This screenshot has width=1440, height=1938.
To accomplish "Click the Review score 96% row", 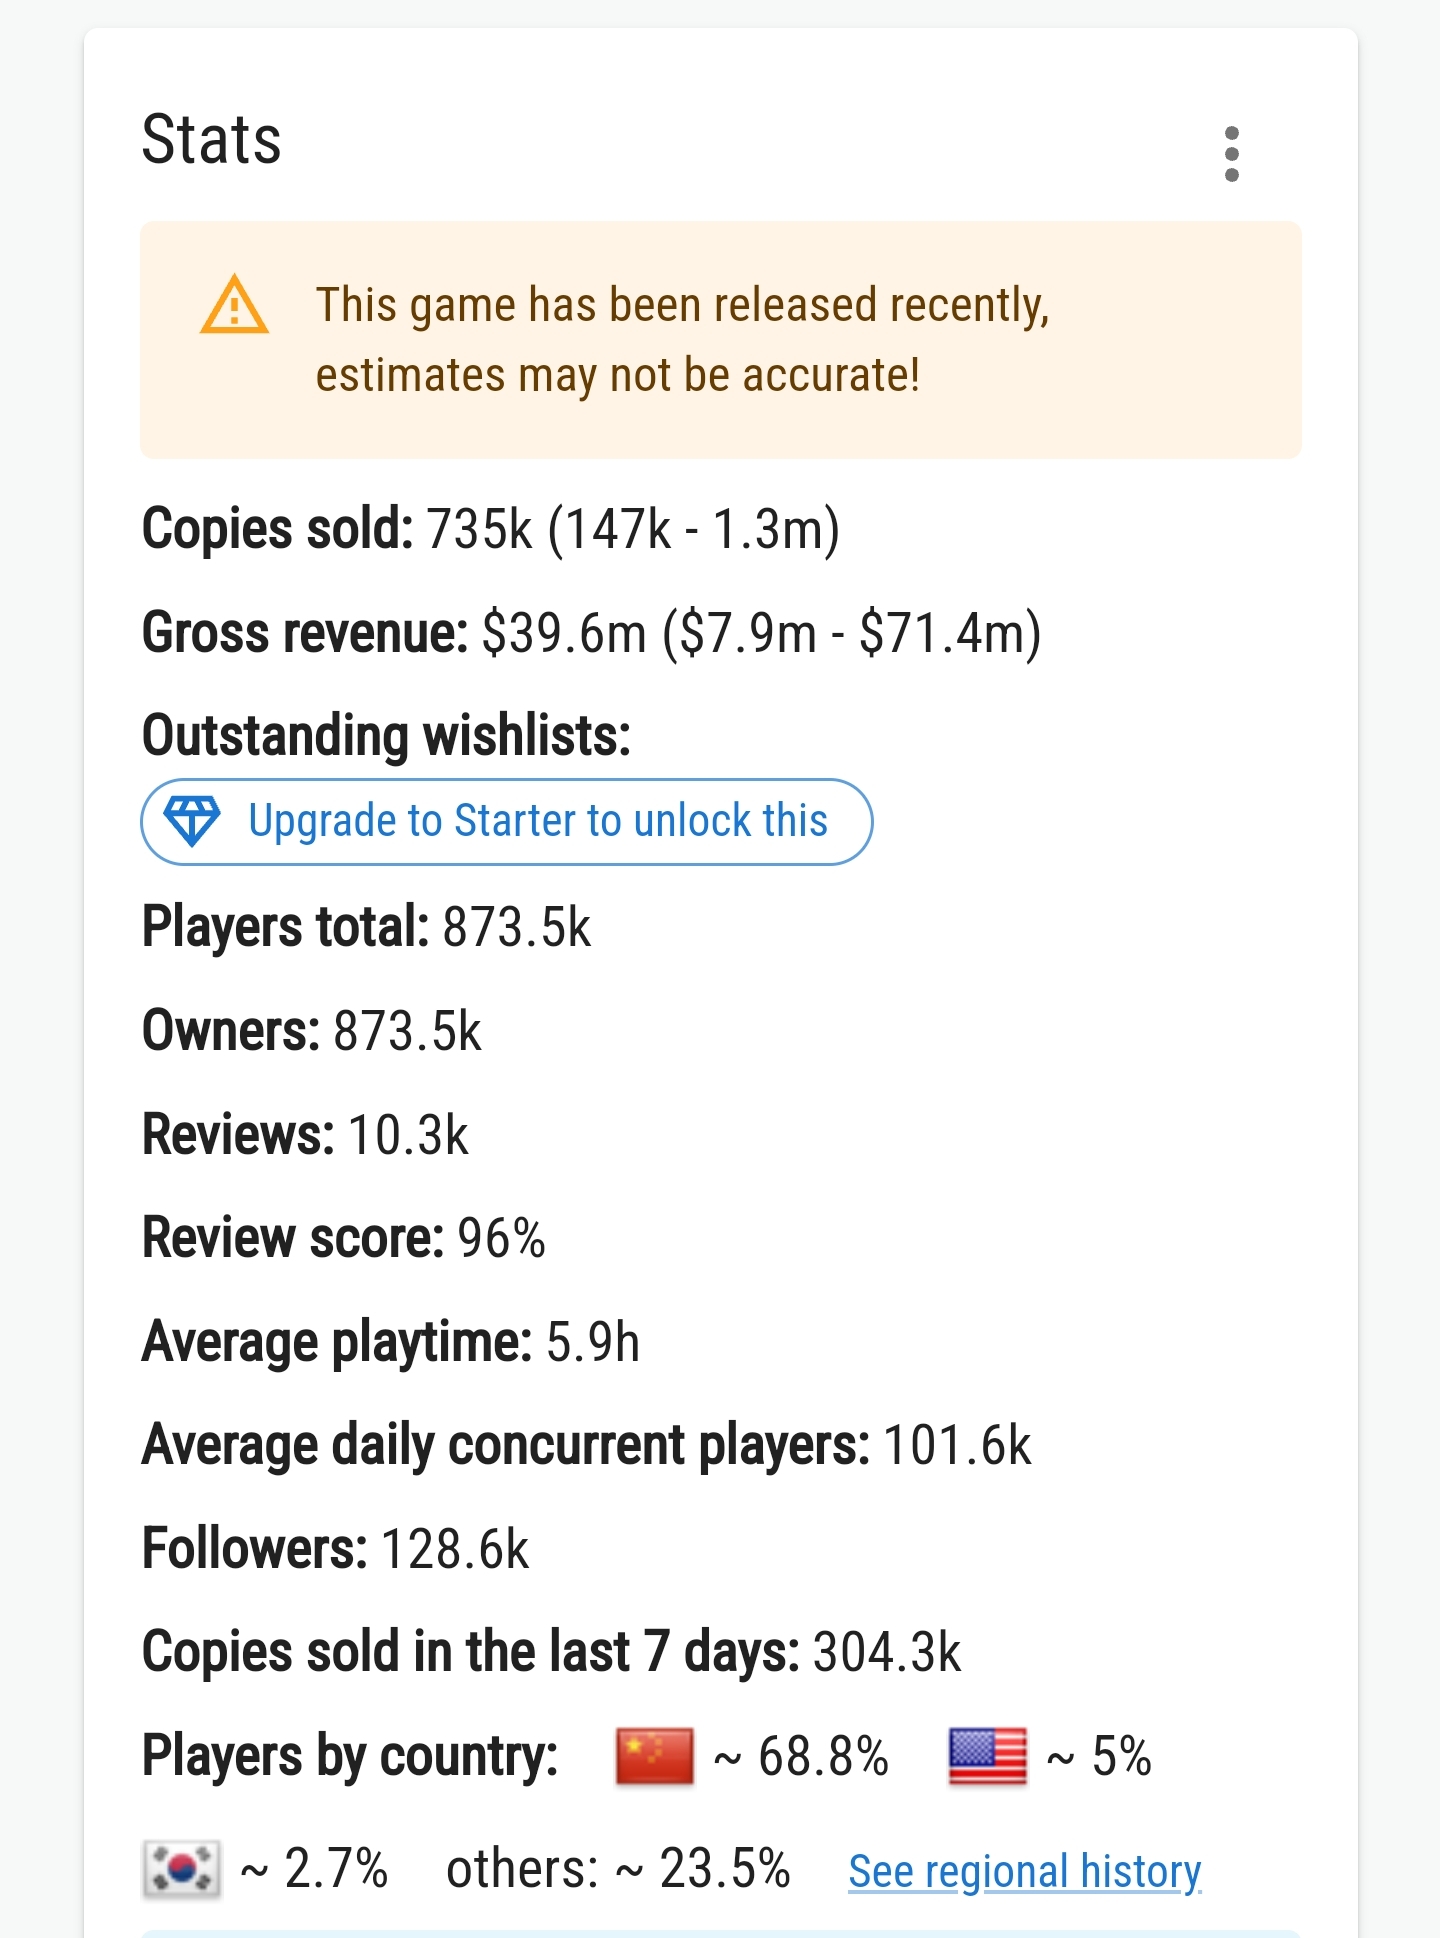I will (x=344, y=1238).
